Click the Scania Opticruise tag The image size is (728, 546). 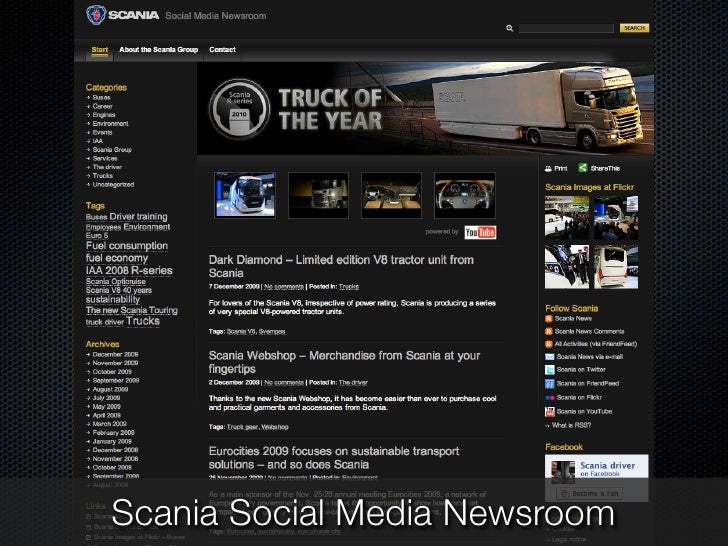coord(116,282)
